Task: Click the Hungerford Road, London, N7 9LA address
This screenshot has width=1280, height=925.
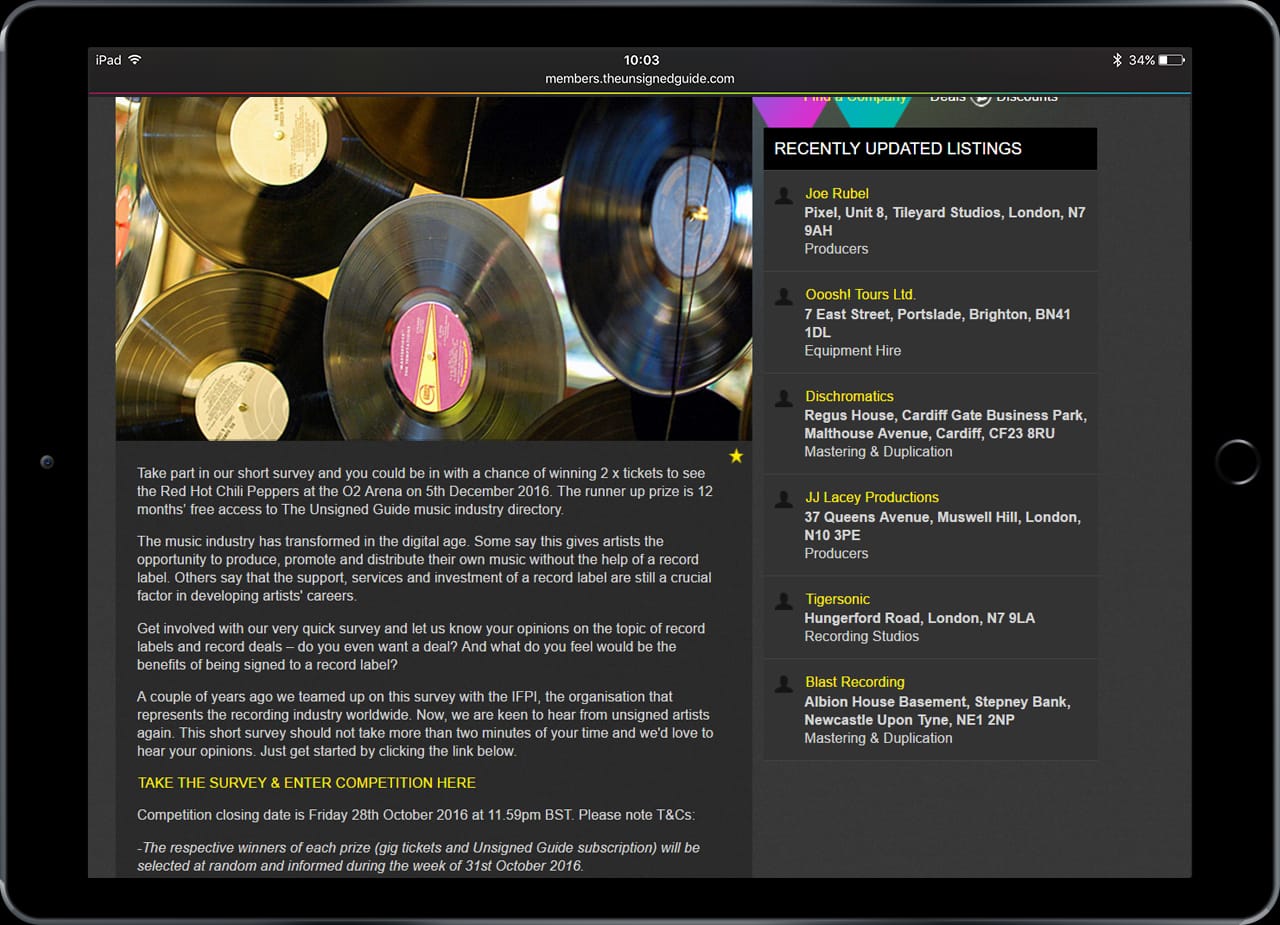Action: 920,618
